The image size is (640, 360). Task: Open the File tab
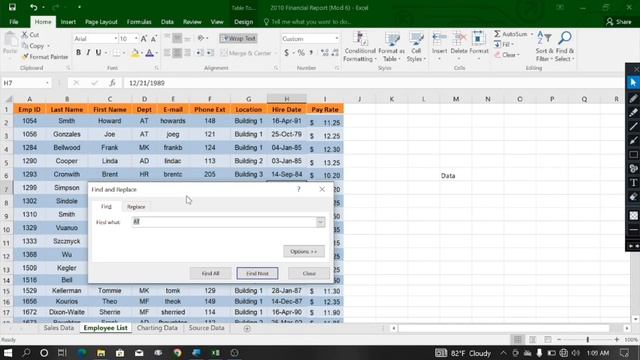point(13,22)
